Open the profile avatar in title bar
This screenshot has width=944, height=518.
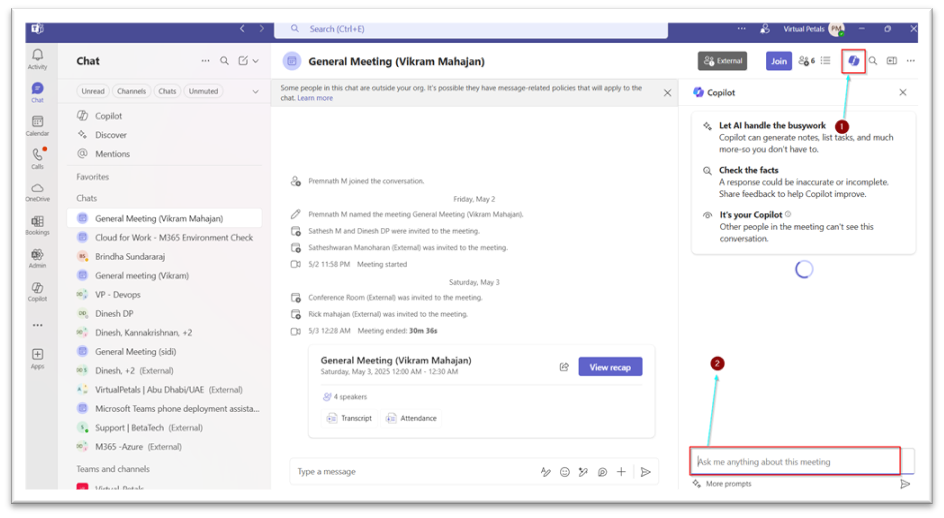click(836, 29)
